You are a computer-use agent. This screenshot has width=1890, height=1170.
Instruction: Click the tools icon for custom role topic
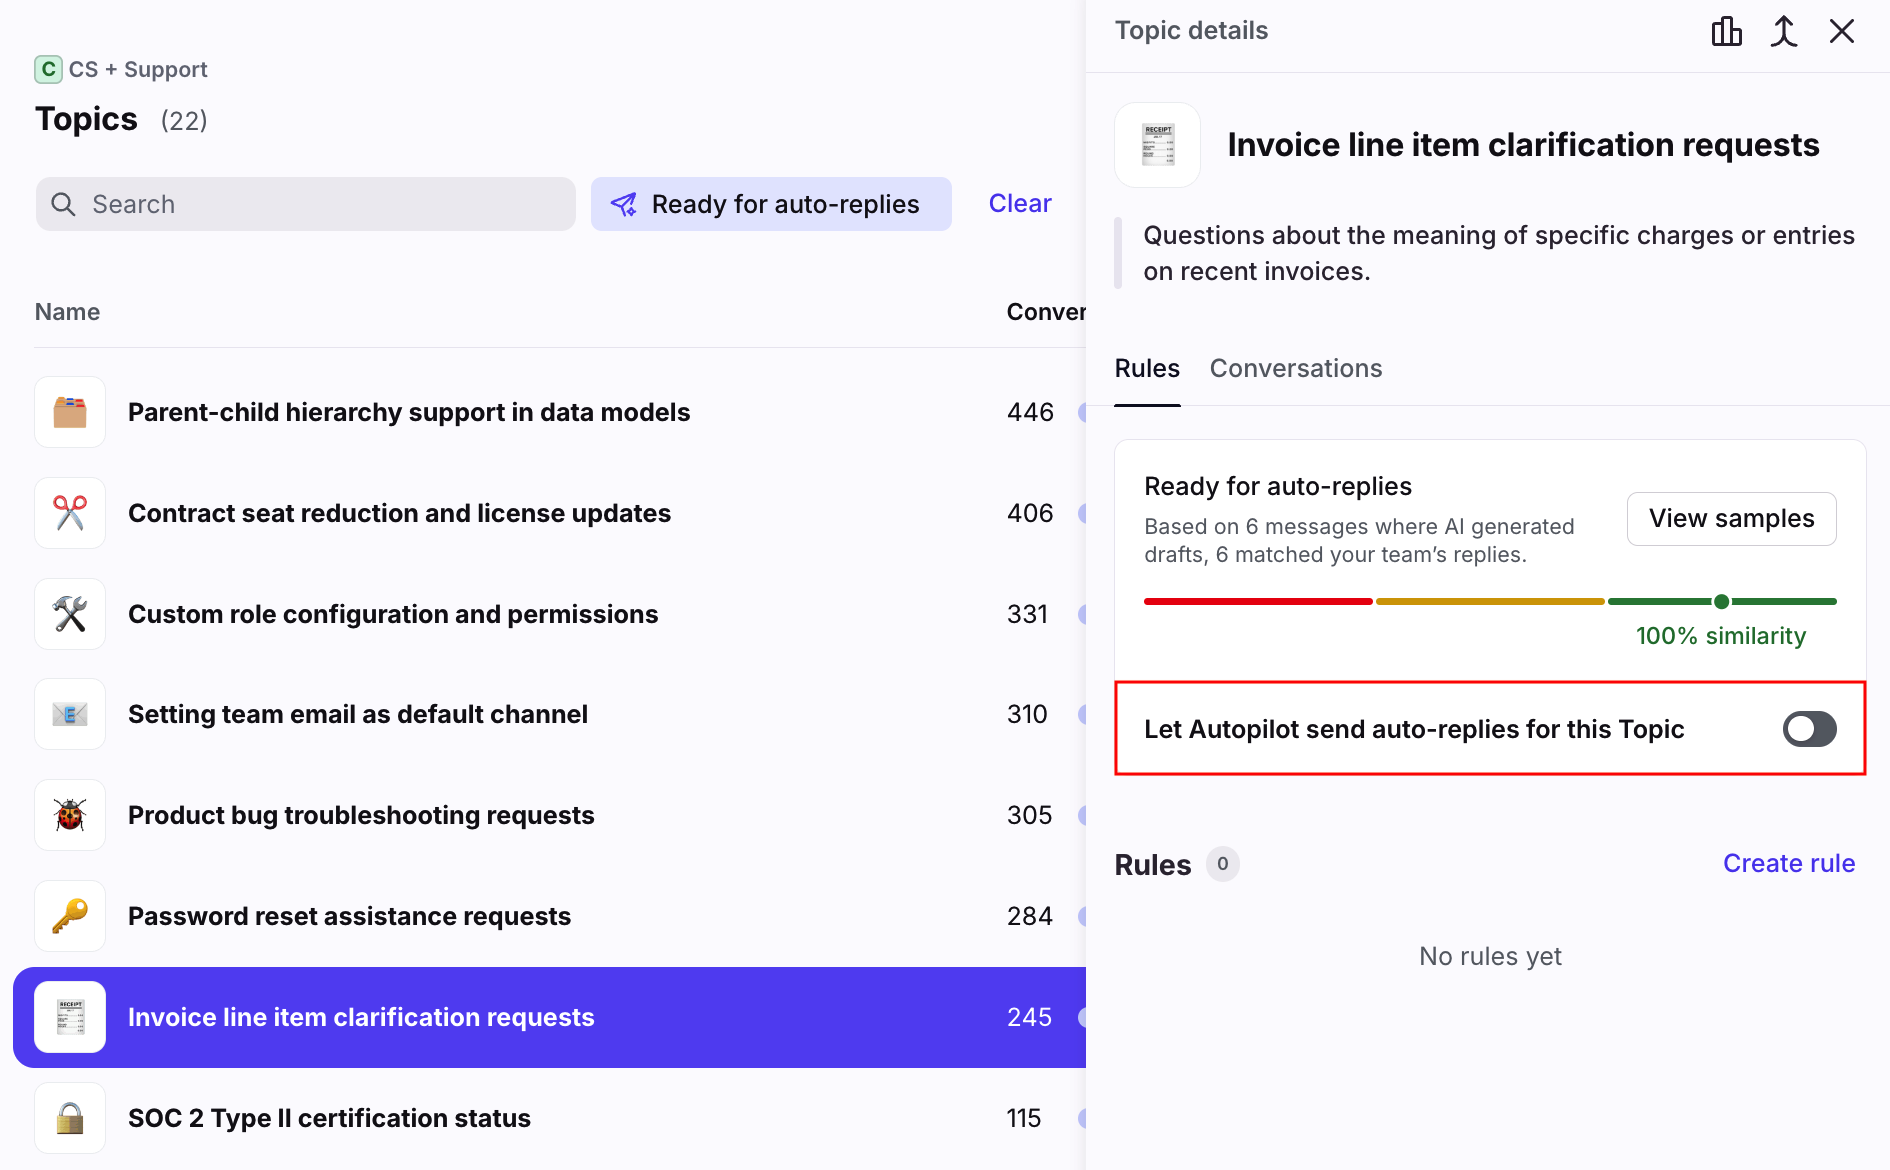pos(70,614)
